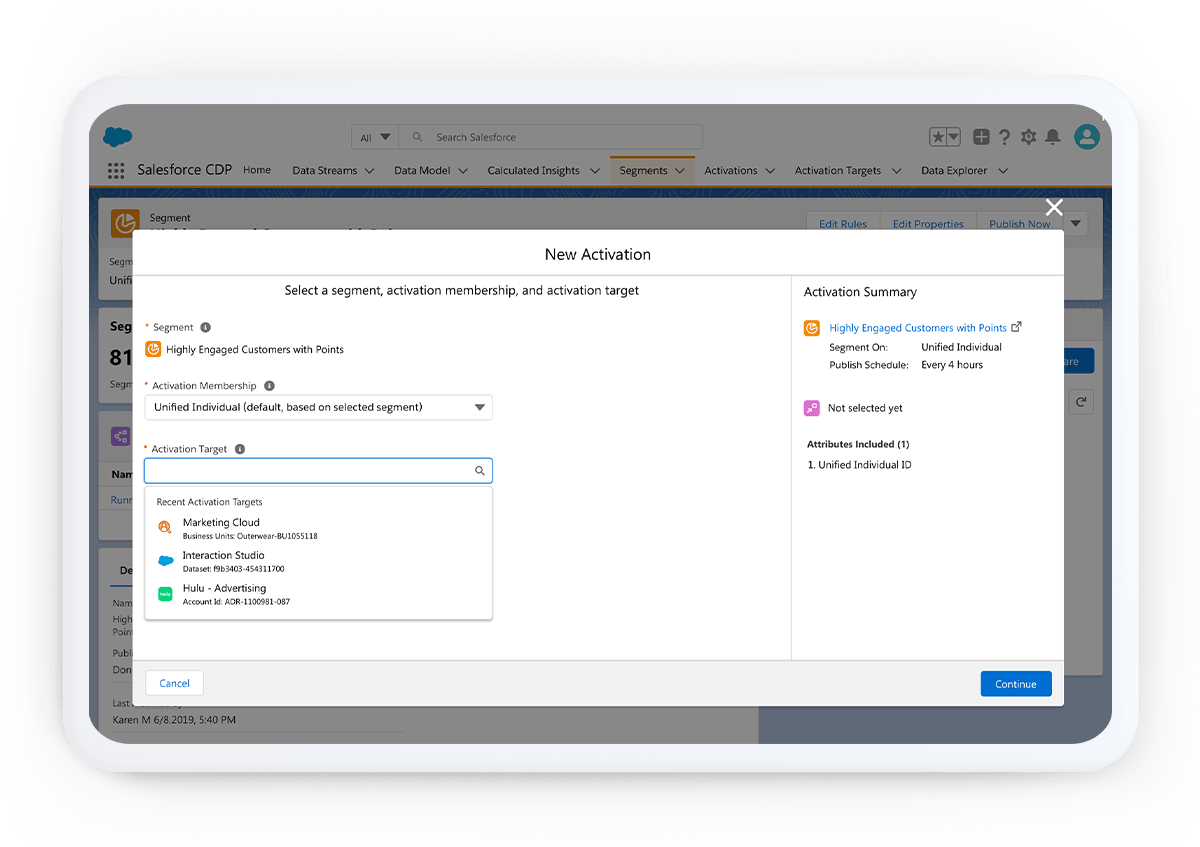Click the Marketing Cloud target icon

coord(165,528)
